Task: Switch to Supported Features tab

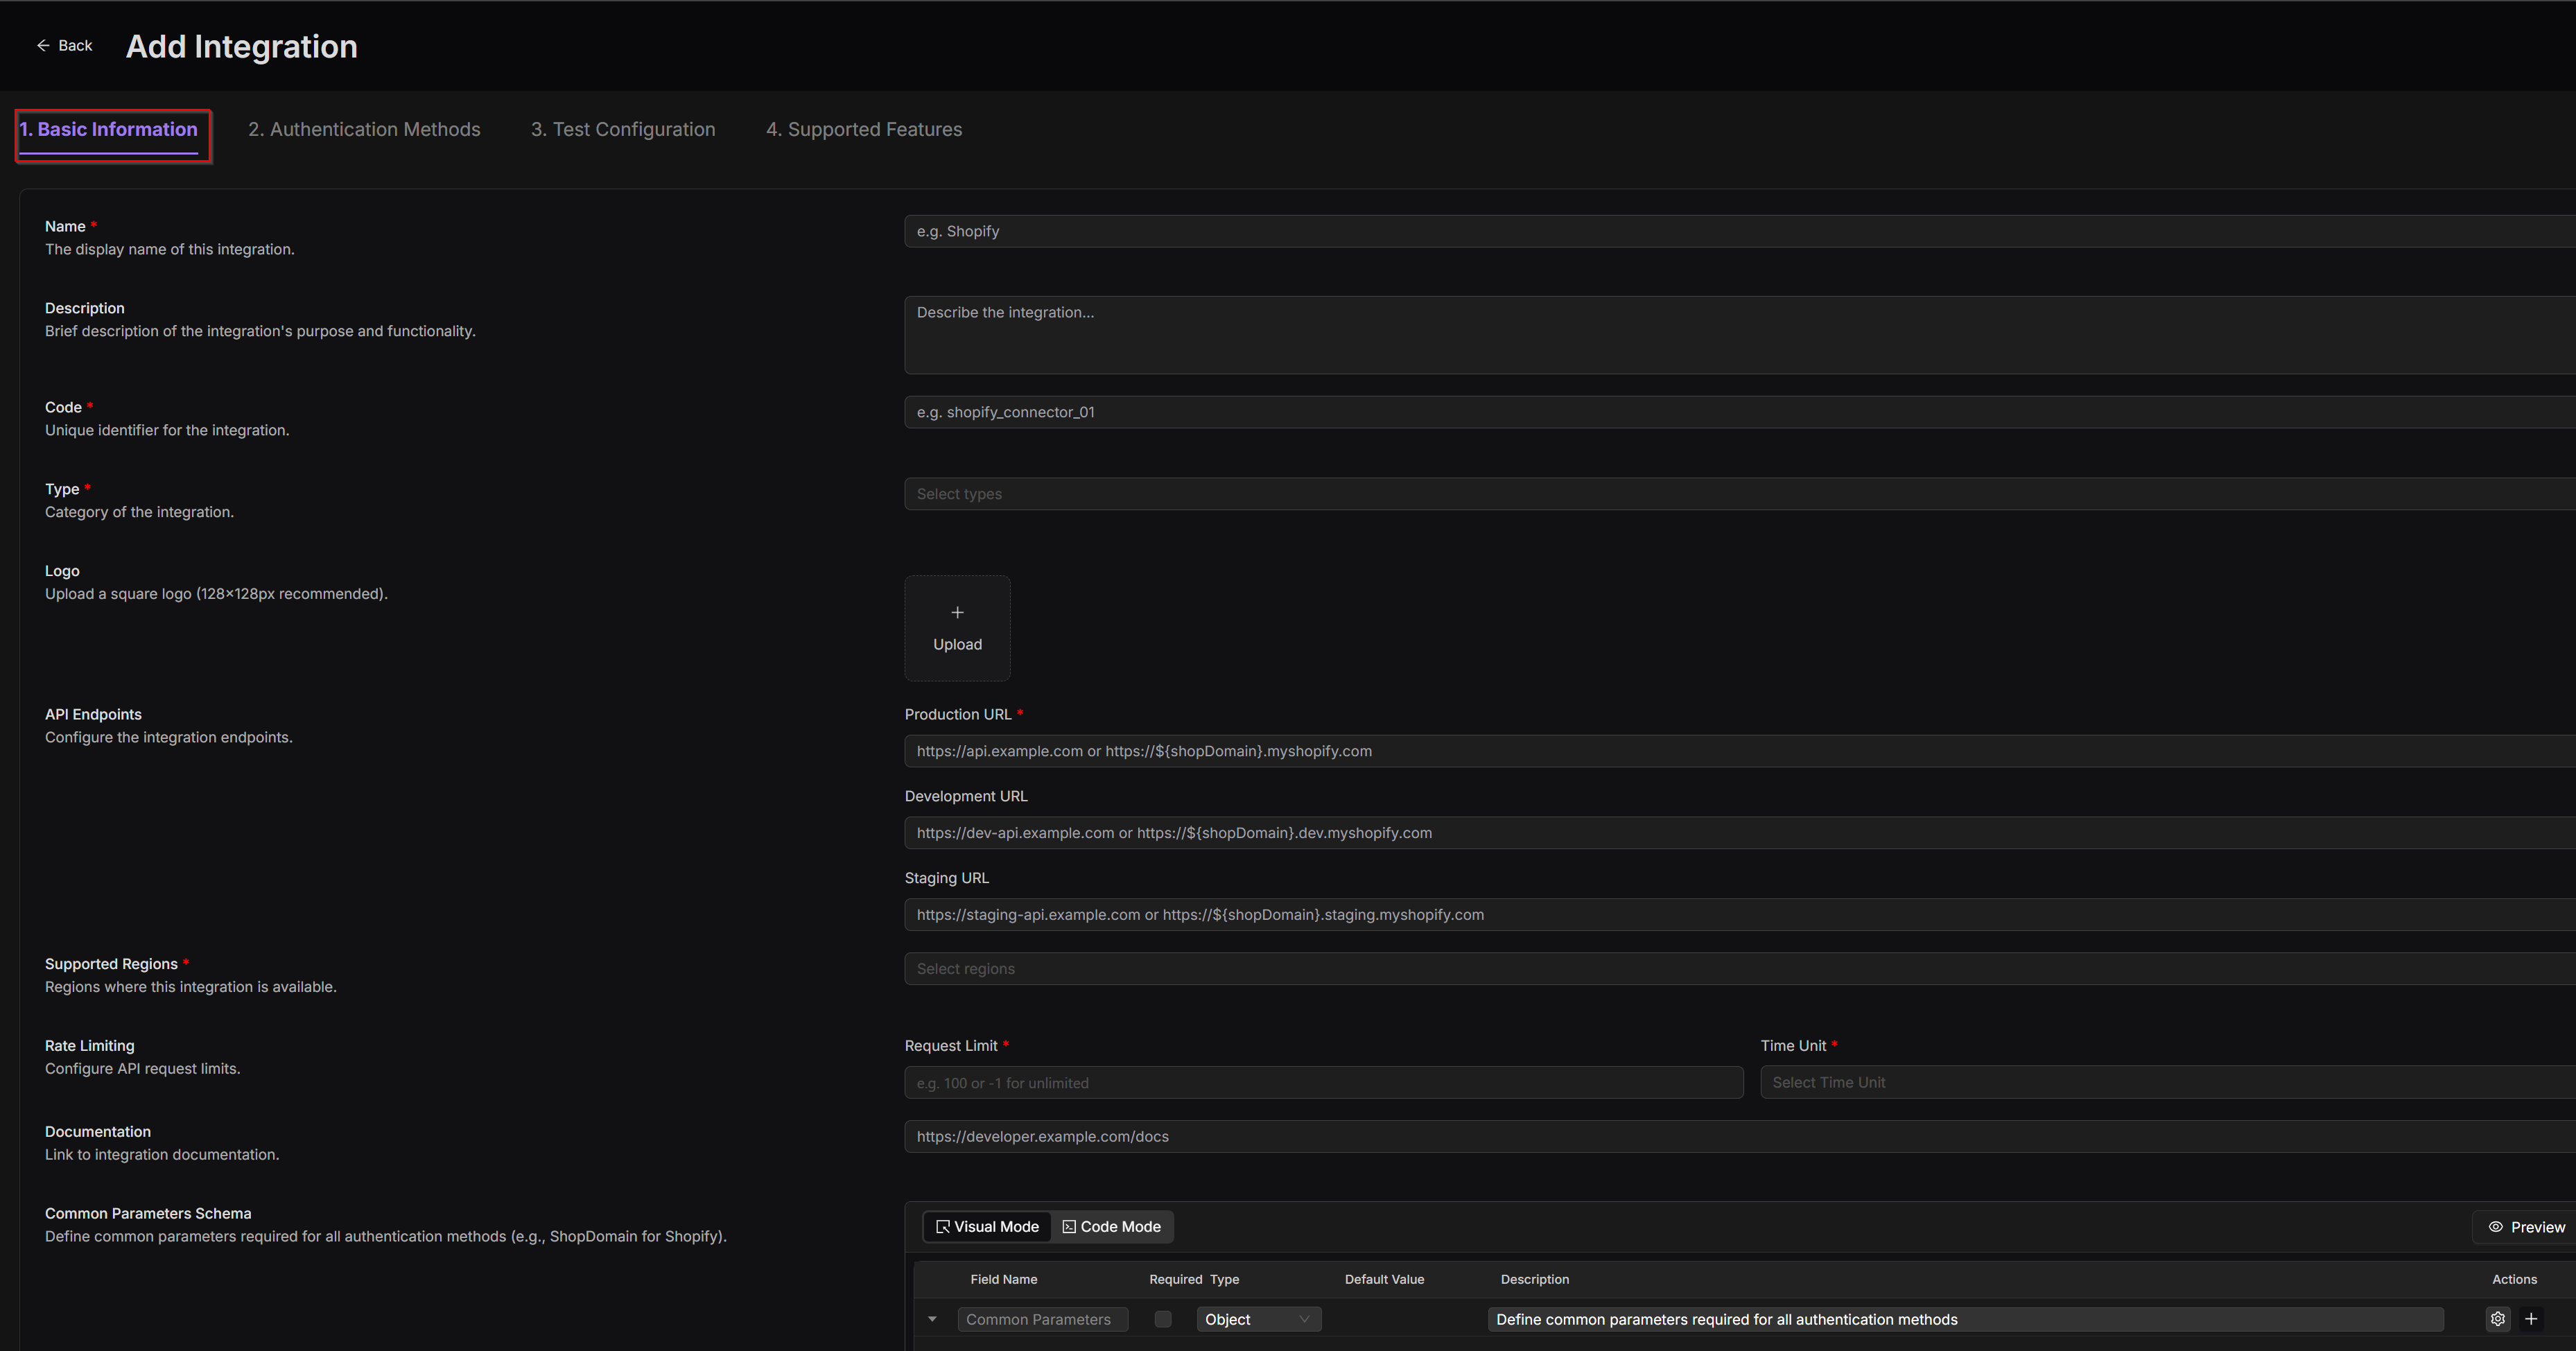Action: tap(864, 129)
